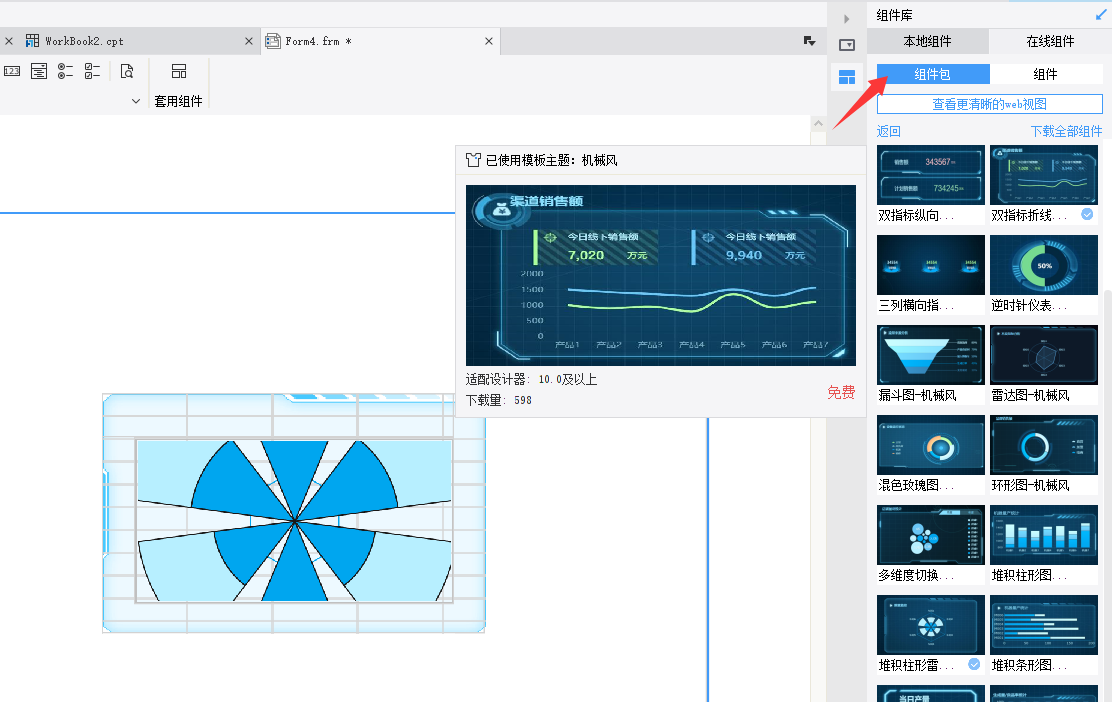Pick the checkbox group widget icon
Screen dimensions: 1112x702
pos(92,71)
